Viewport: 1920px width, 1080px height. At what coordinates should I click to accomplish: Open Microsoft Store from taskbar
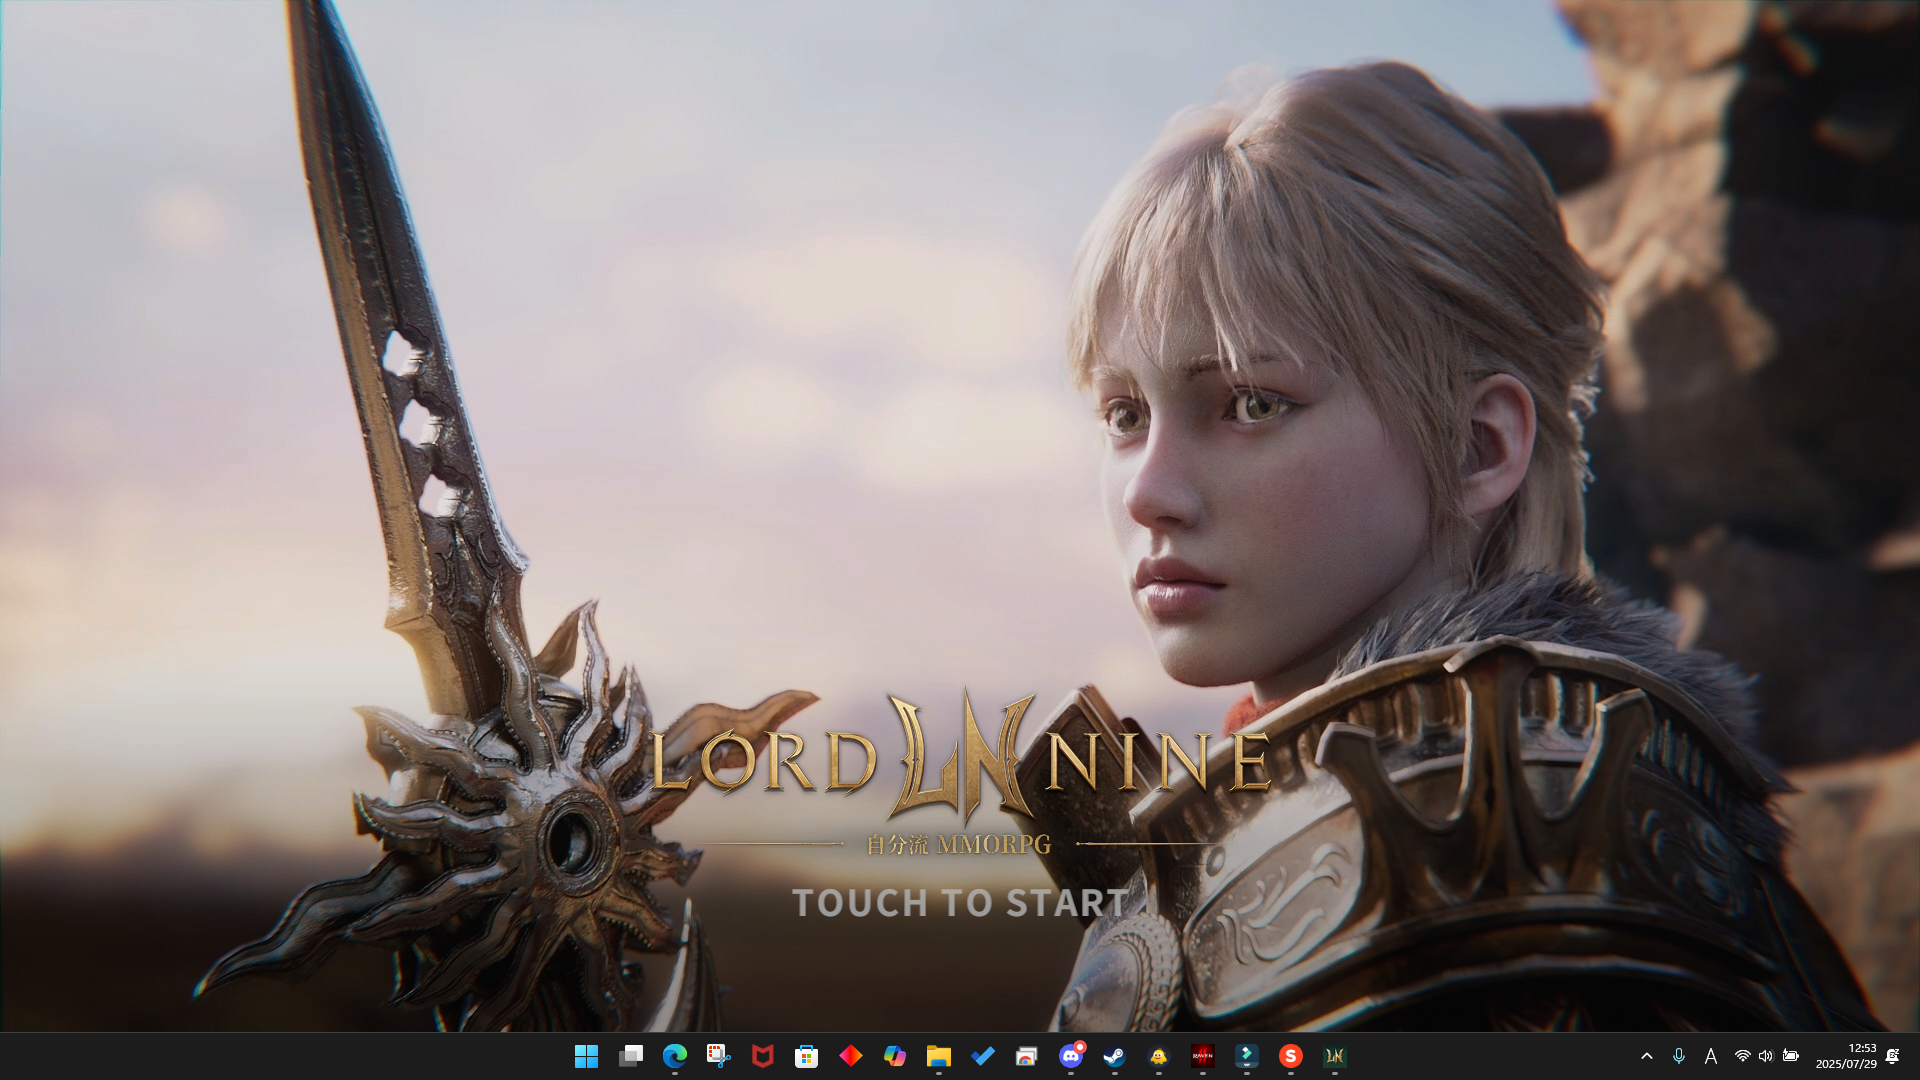pos(806,1056)
